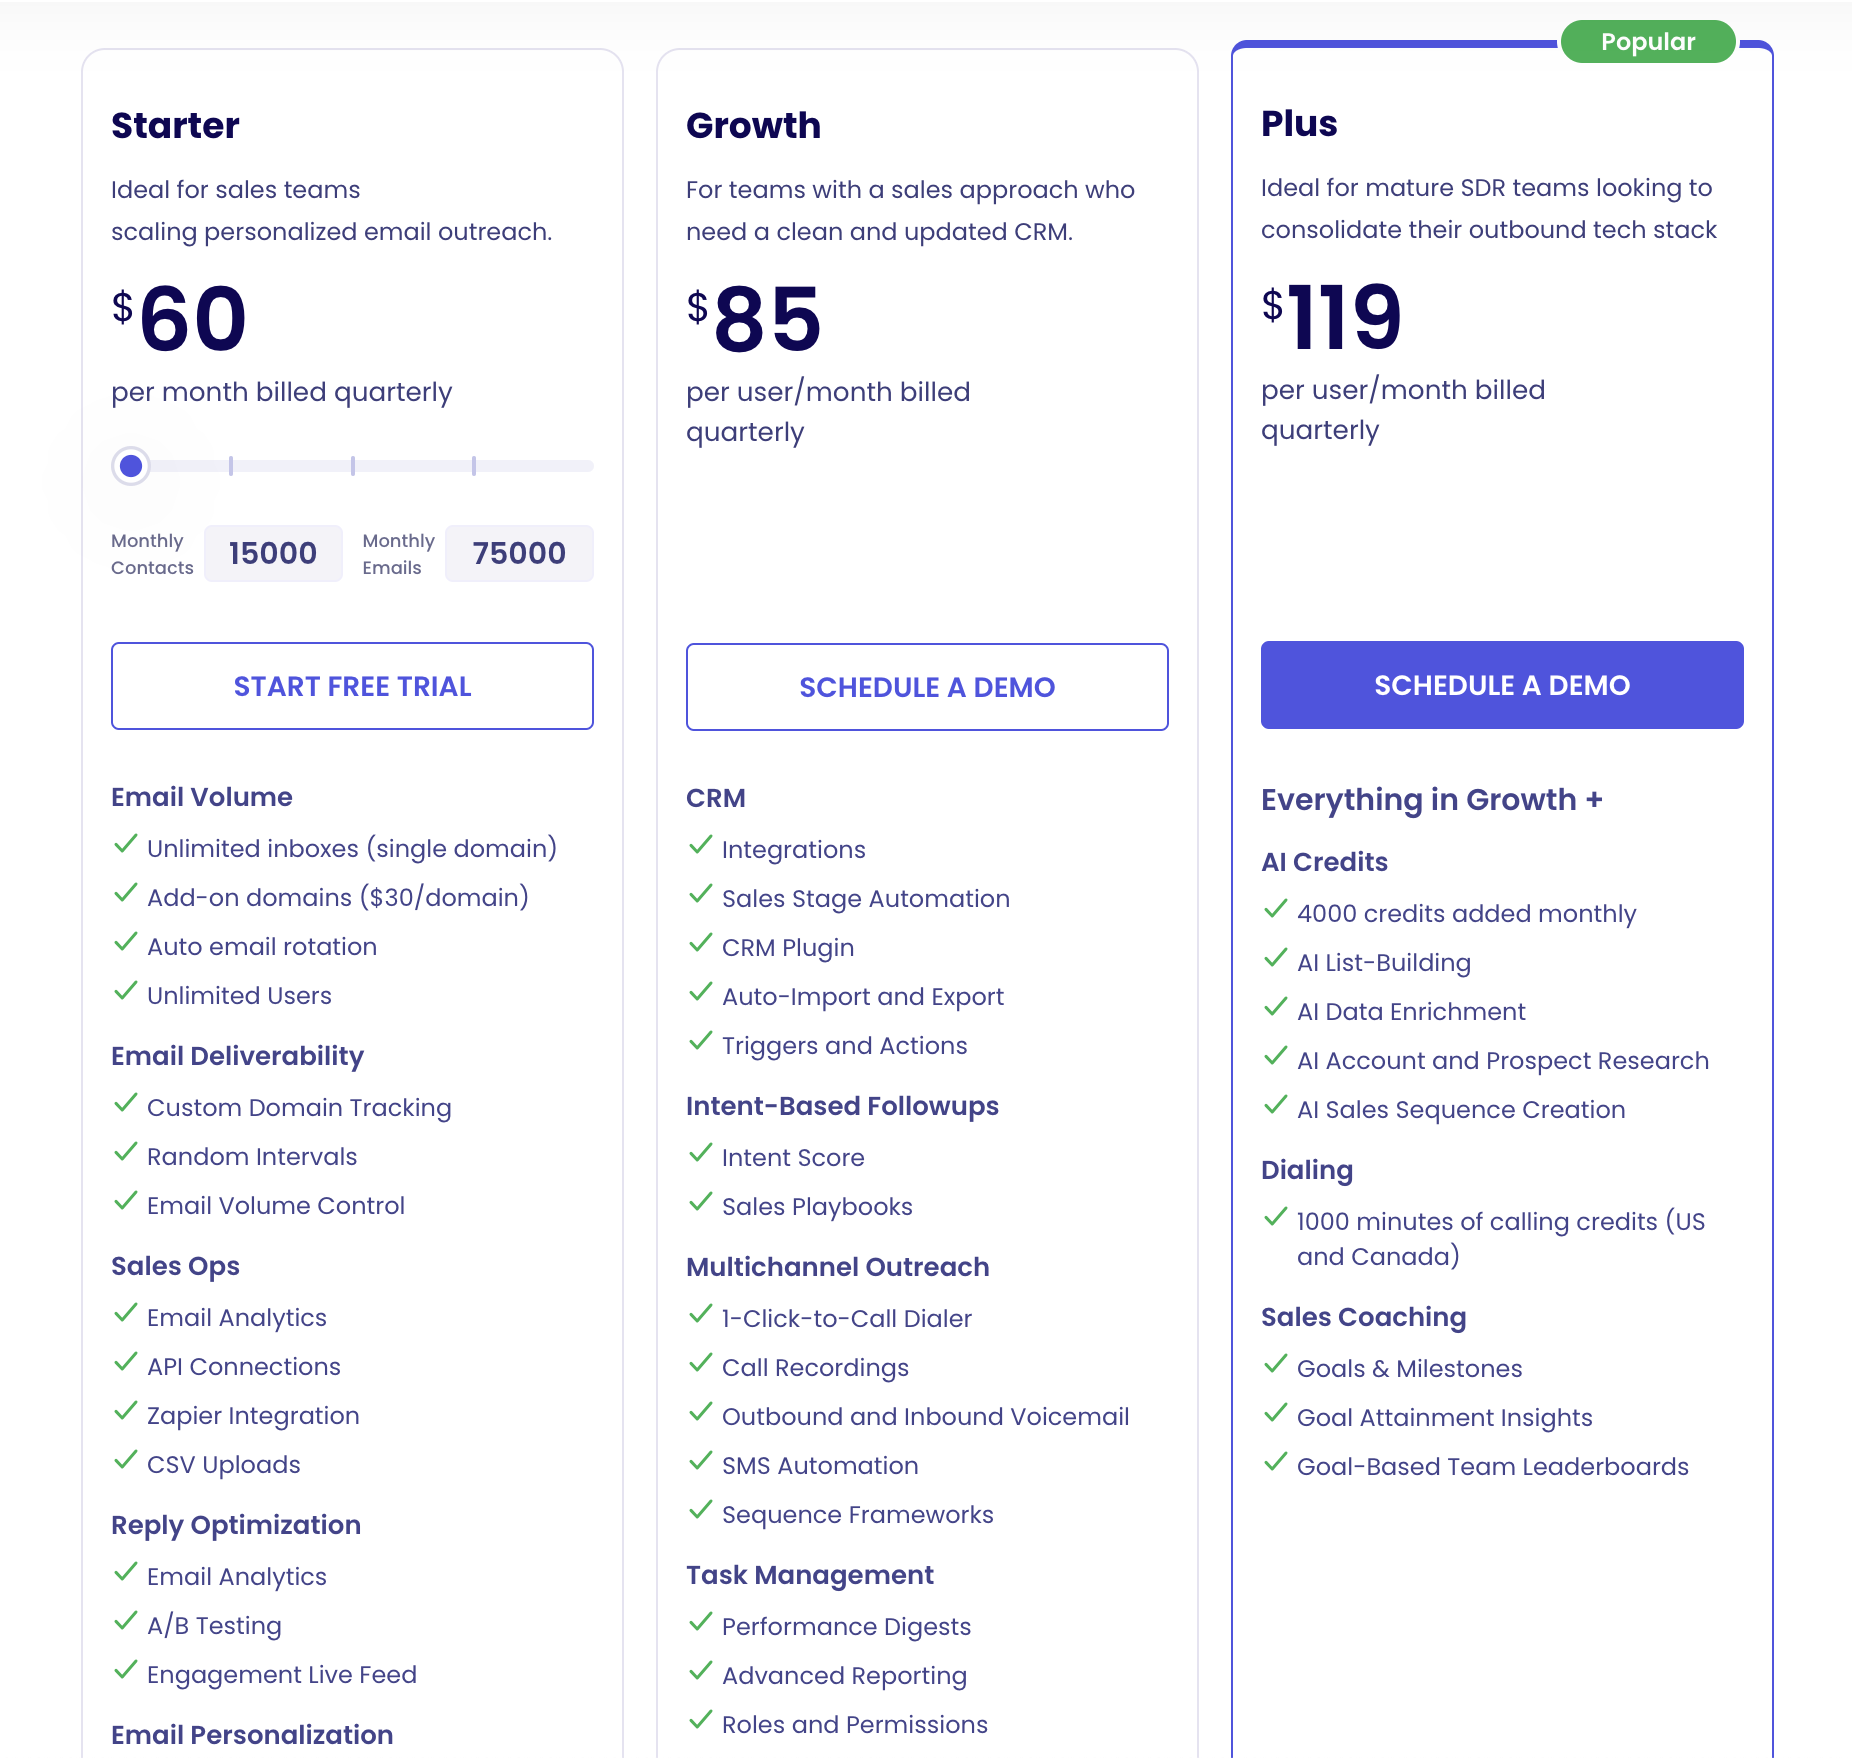This screenshot has width=1852, height=1758.
Task: Click checkmark next to Roles and Permissions
Action: click(x=700, y=1721)
